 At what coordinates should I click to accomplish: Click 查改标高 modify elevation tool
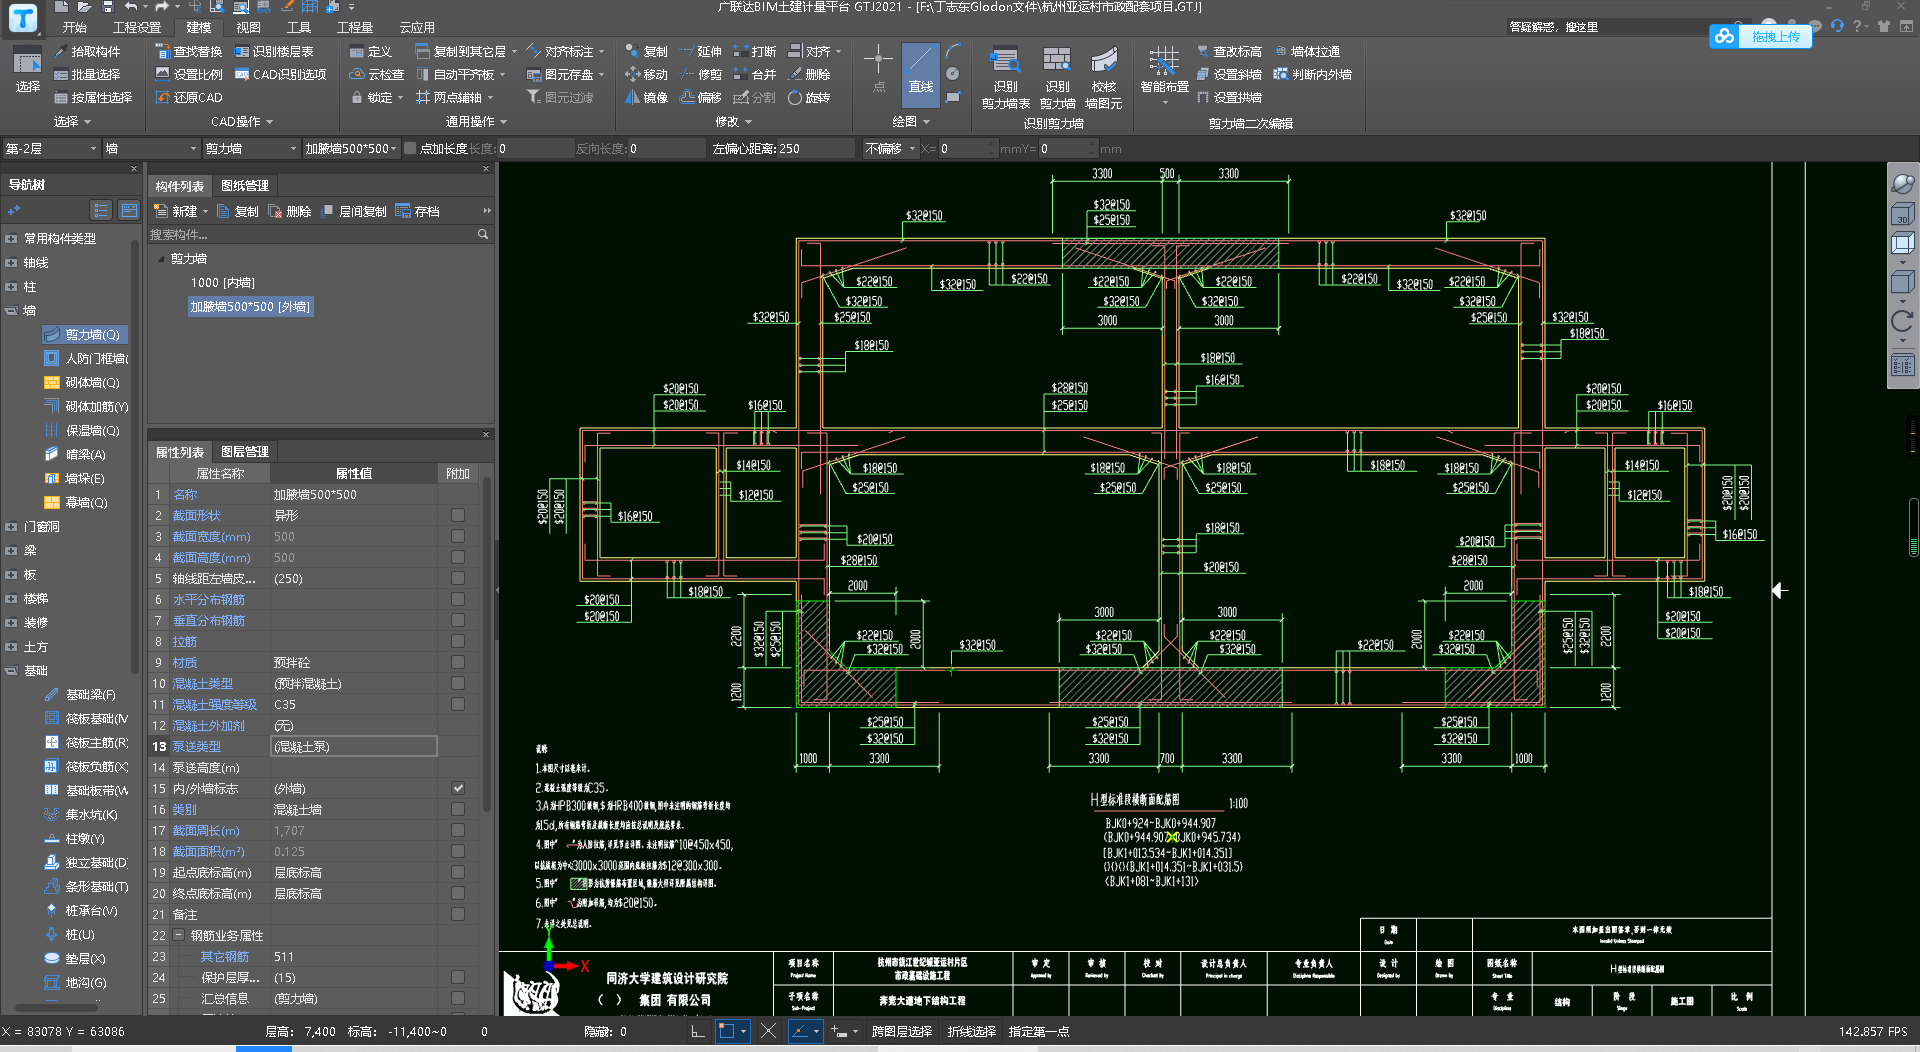1229,51
